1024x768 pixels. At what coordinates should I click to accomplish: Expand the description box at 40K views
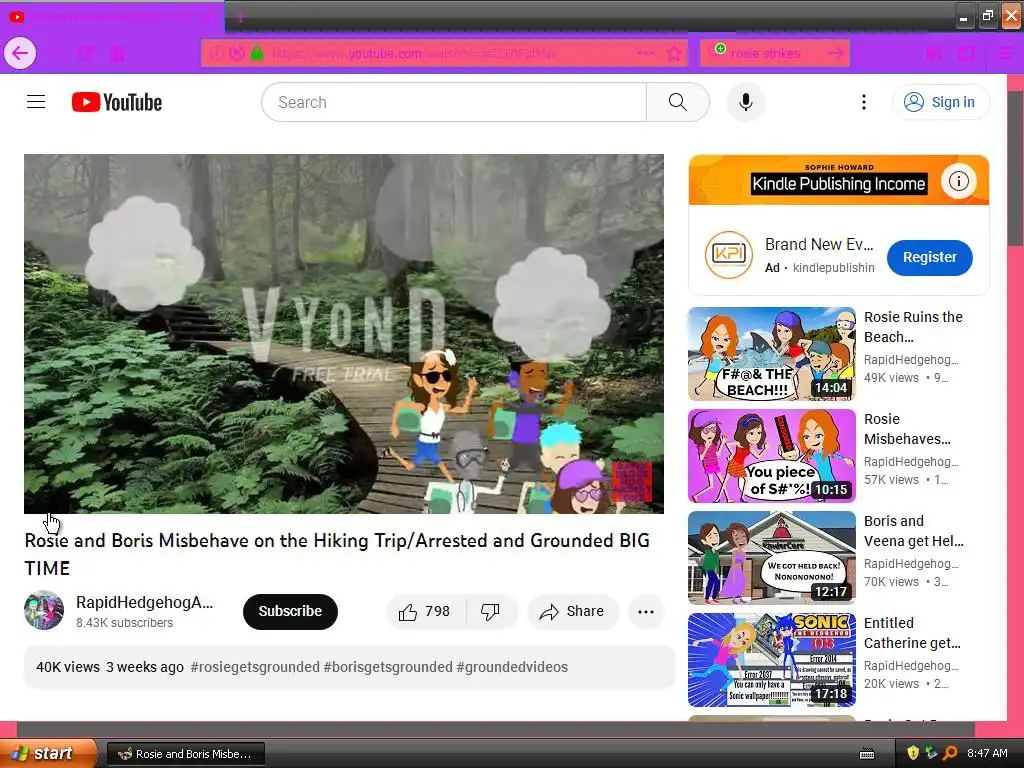[x=349, y=667]
